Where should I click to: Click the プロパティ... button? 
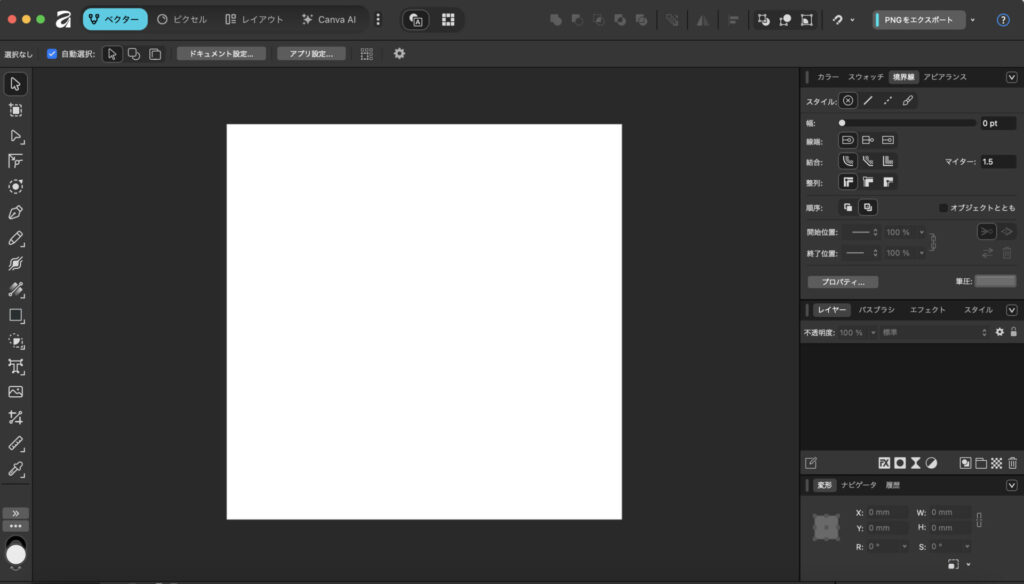[x=843, y=282]
